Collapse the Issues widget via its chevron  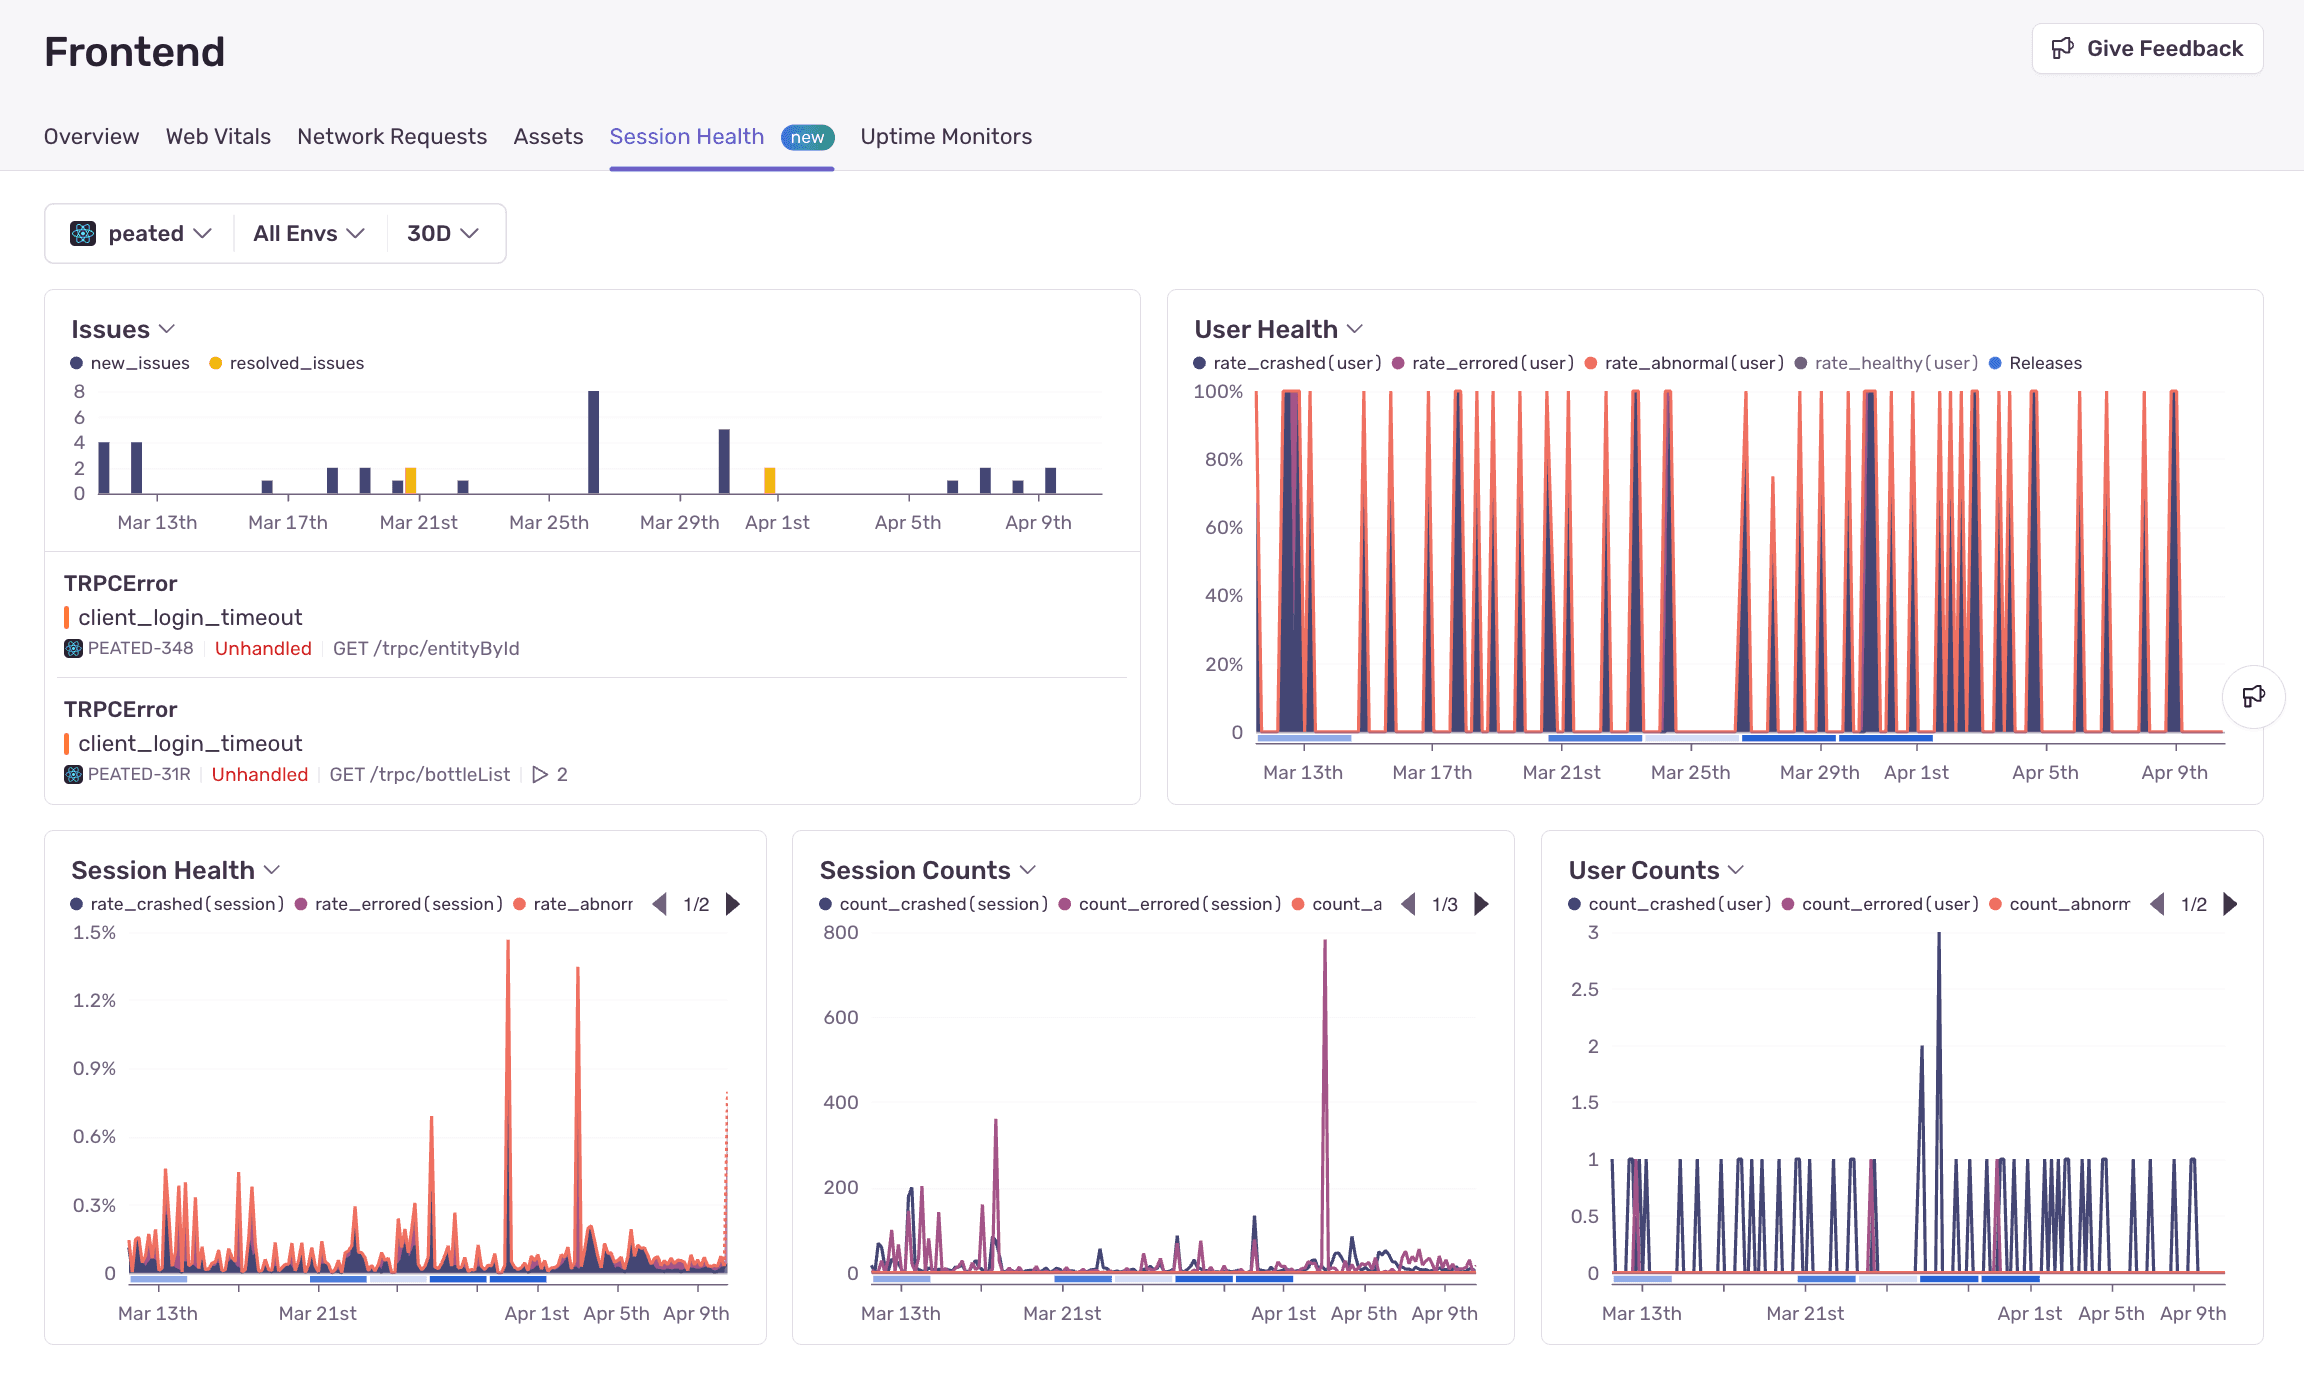[x=166, y=329]
